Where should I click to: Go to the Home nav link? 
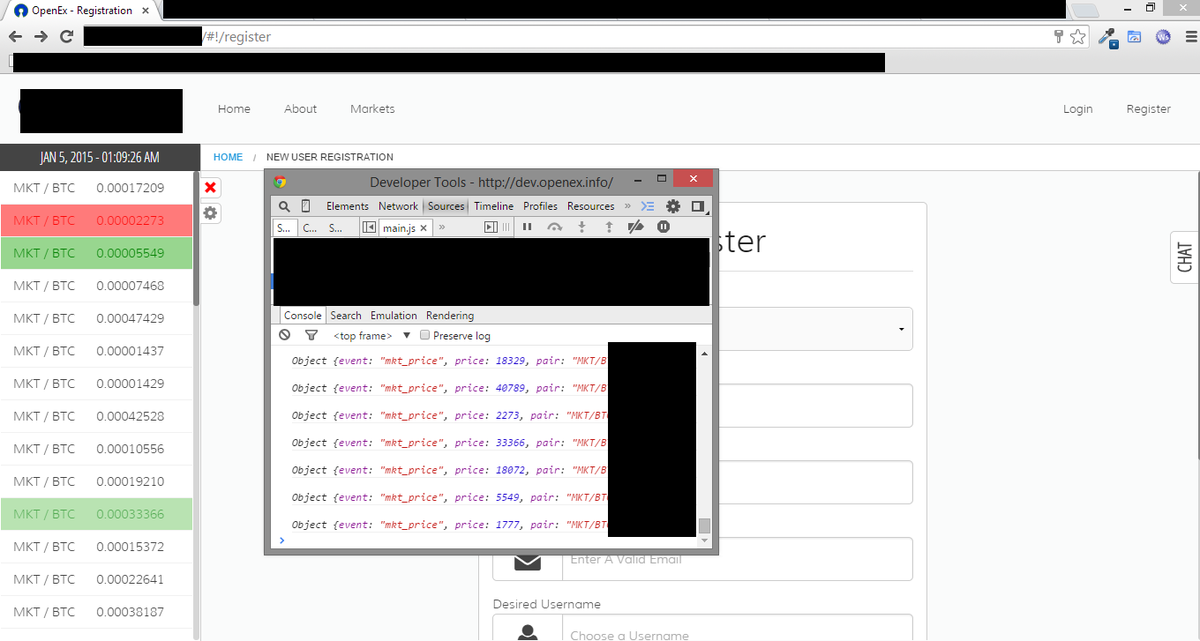point(234,109)
